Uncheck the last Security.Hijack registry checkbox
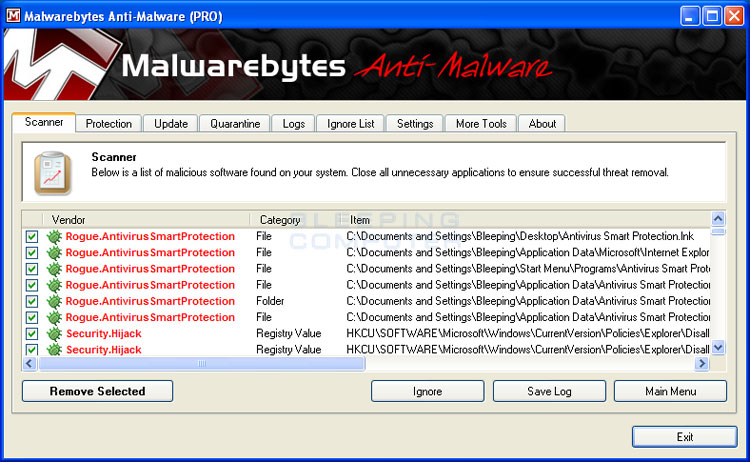This screenshot has height=462, width=750. [x=32, y=350]
